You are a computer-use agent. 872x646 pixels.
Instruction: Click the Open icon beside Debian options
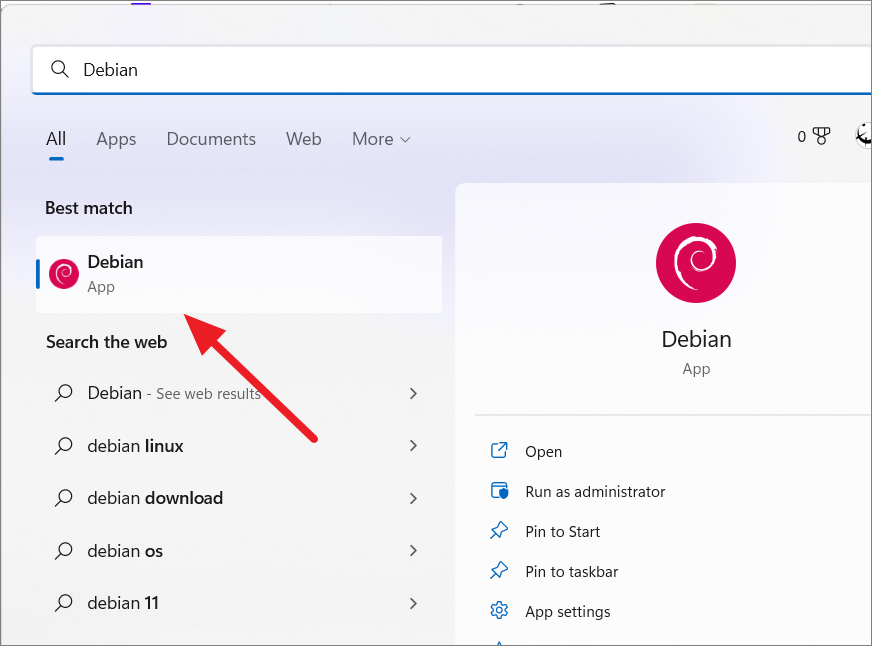(498, 451)
